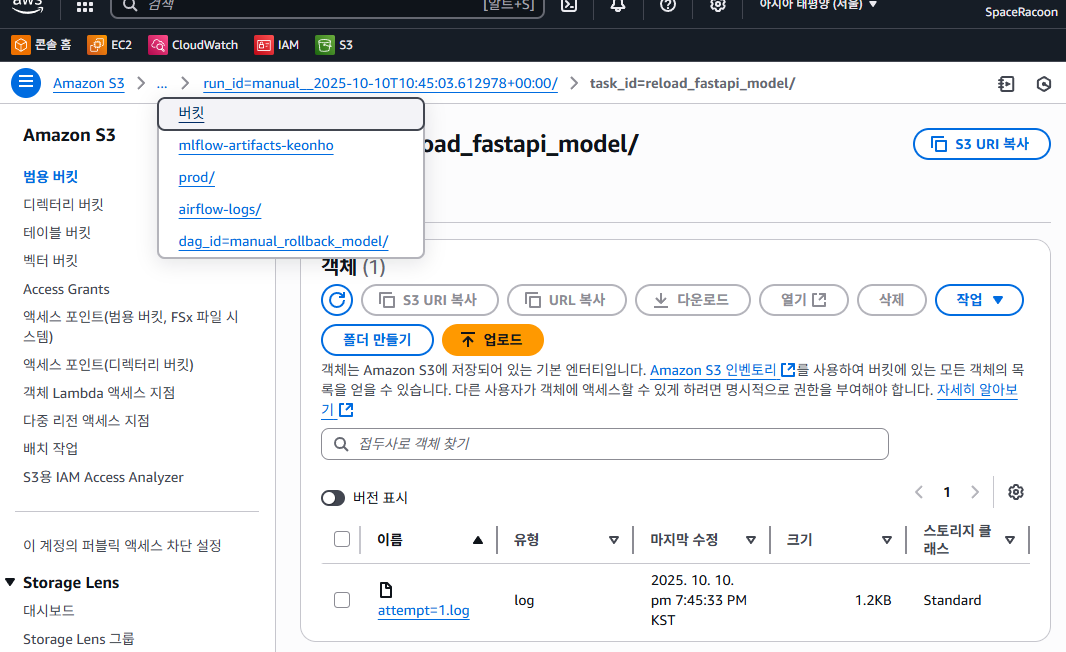Check the select-all objects checkbox
This screenshot has width=1066, height=652.
(x=342, y=540)
